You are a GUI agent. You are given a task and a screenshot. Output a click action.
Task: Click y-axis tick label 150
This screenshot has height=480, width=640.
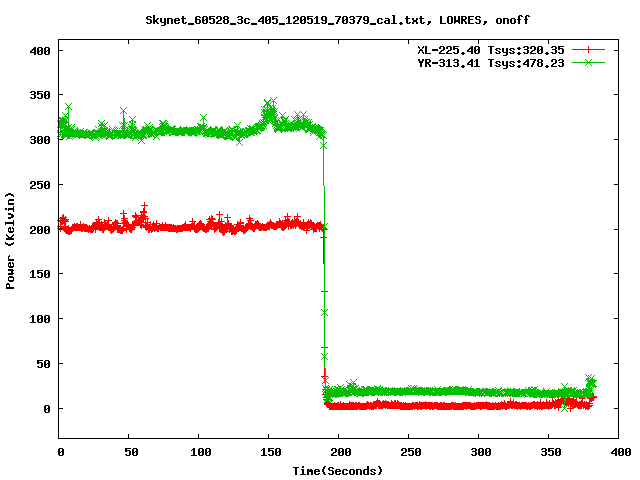[40, 274]
